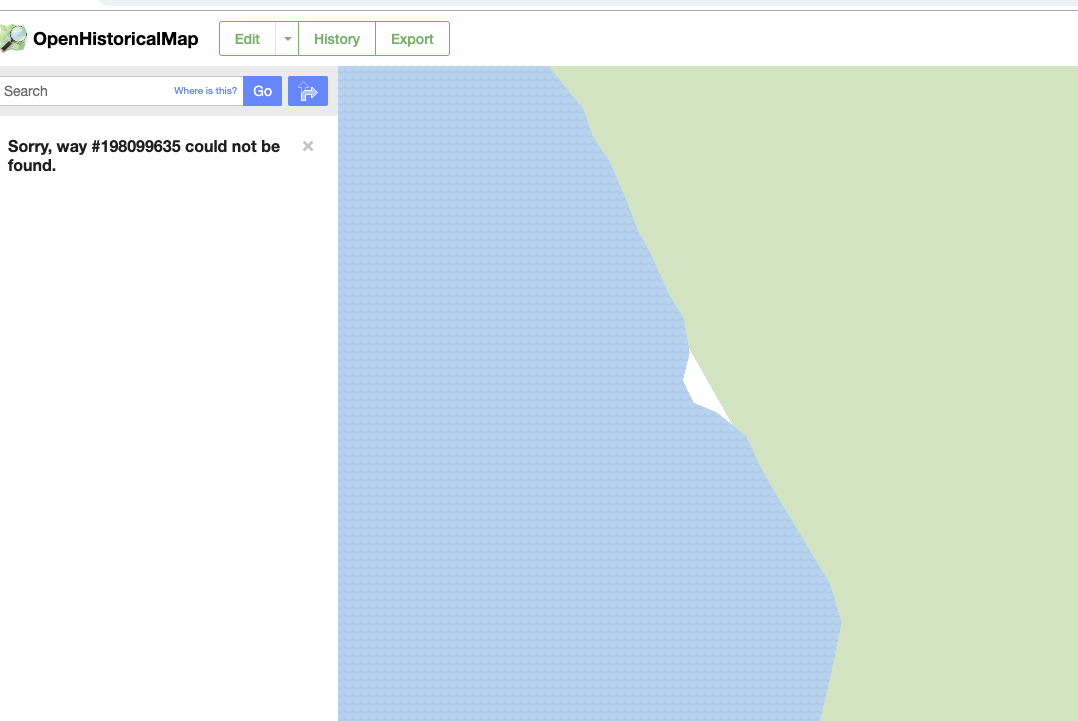Image resolution: width=1078 pixels, height=721 pixels.
Task: Open the History page
Action: 336,38
